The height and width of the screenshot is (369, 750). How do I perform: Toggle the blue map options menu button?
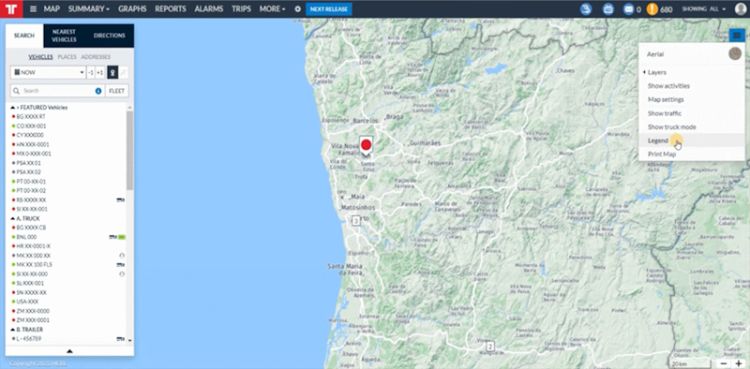coord(737,35)
